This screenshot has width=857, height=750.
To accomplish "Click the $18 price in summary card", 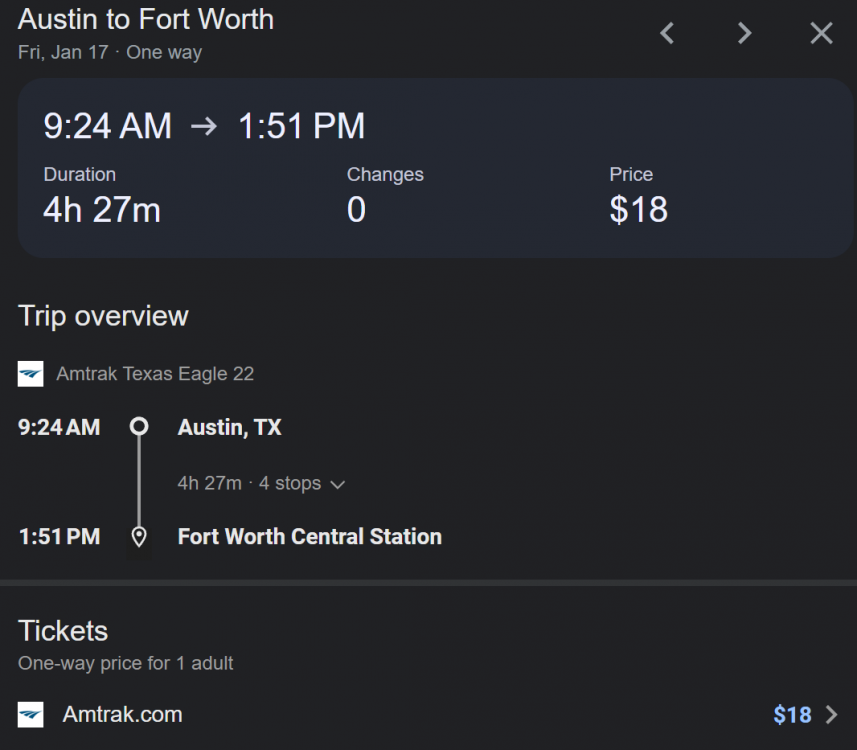I will (x=638, y=209).
